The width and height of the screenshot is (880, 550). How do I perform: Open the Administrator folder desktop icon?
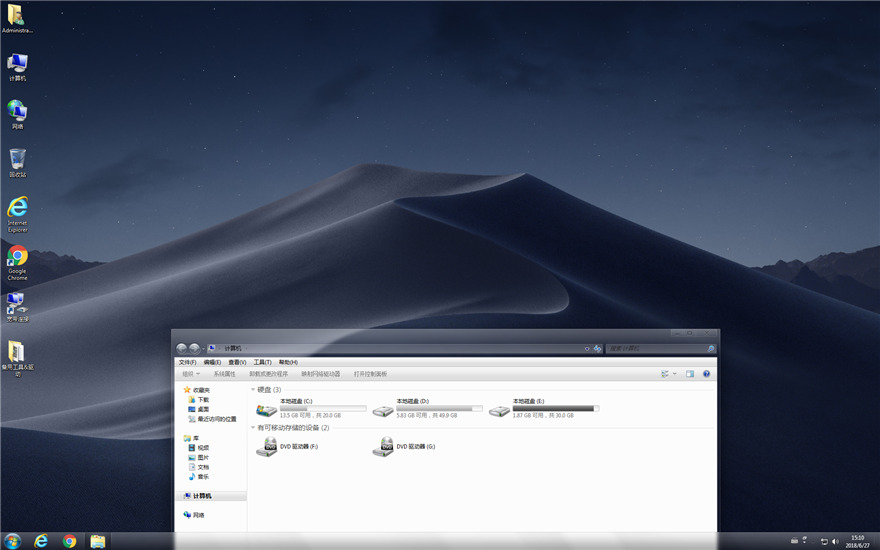coord(17,19)
